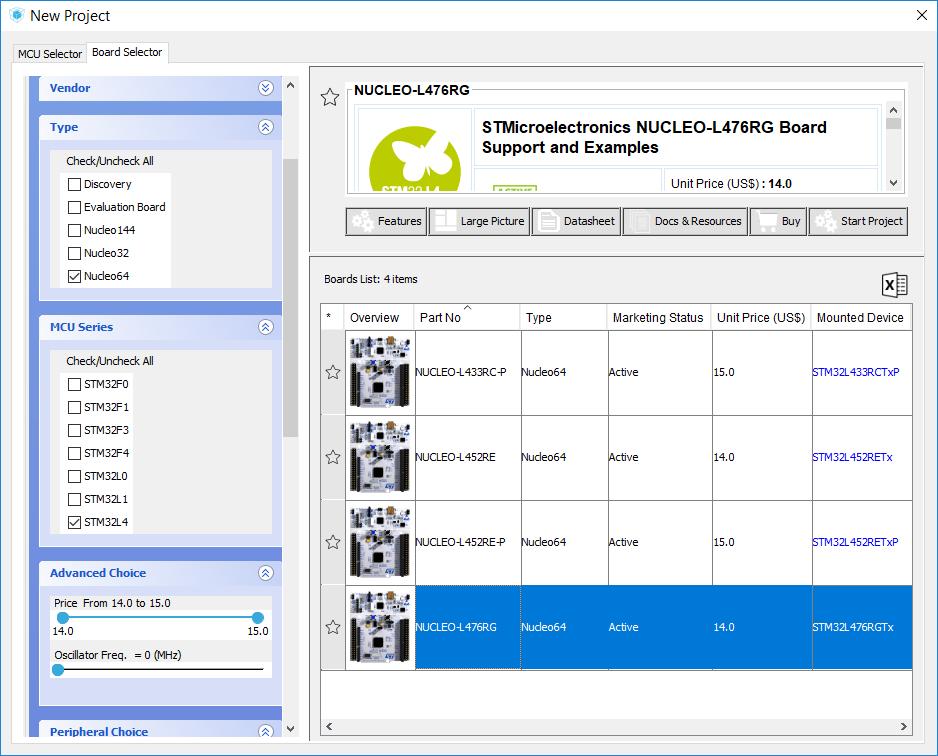Open STM32L452RETxP device link
Screen dimensions: 938x756
855,542
